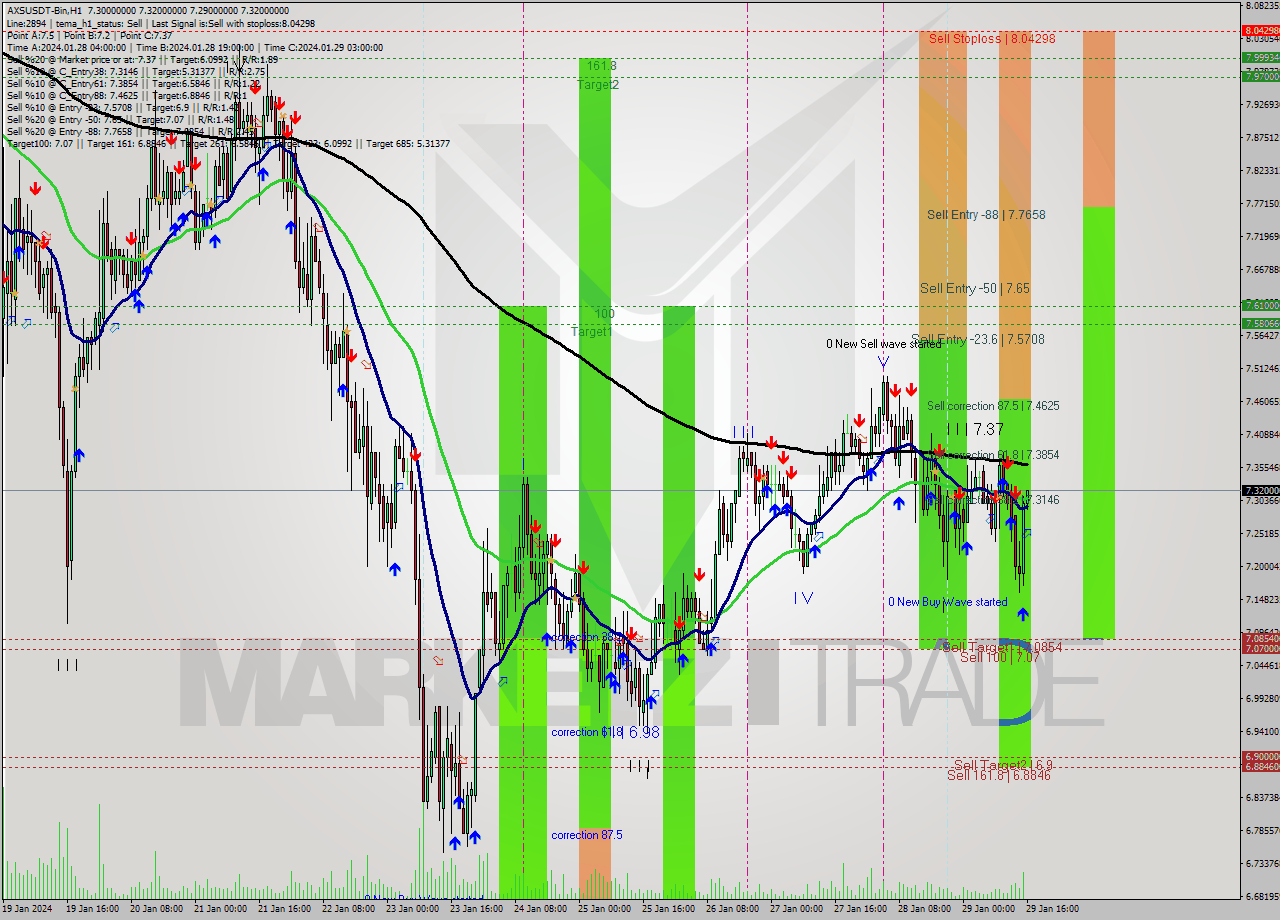
Task: Click the '19 Jan 16:00' time label
Action: [x=93, y=909]
